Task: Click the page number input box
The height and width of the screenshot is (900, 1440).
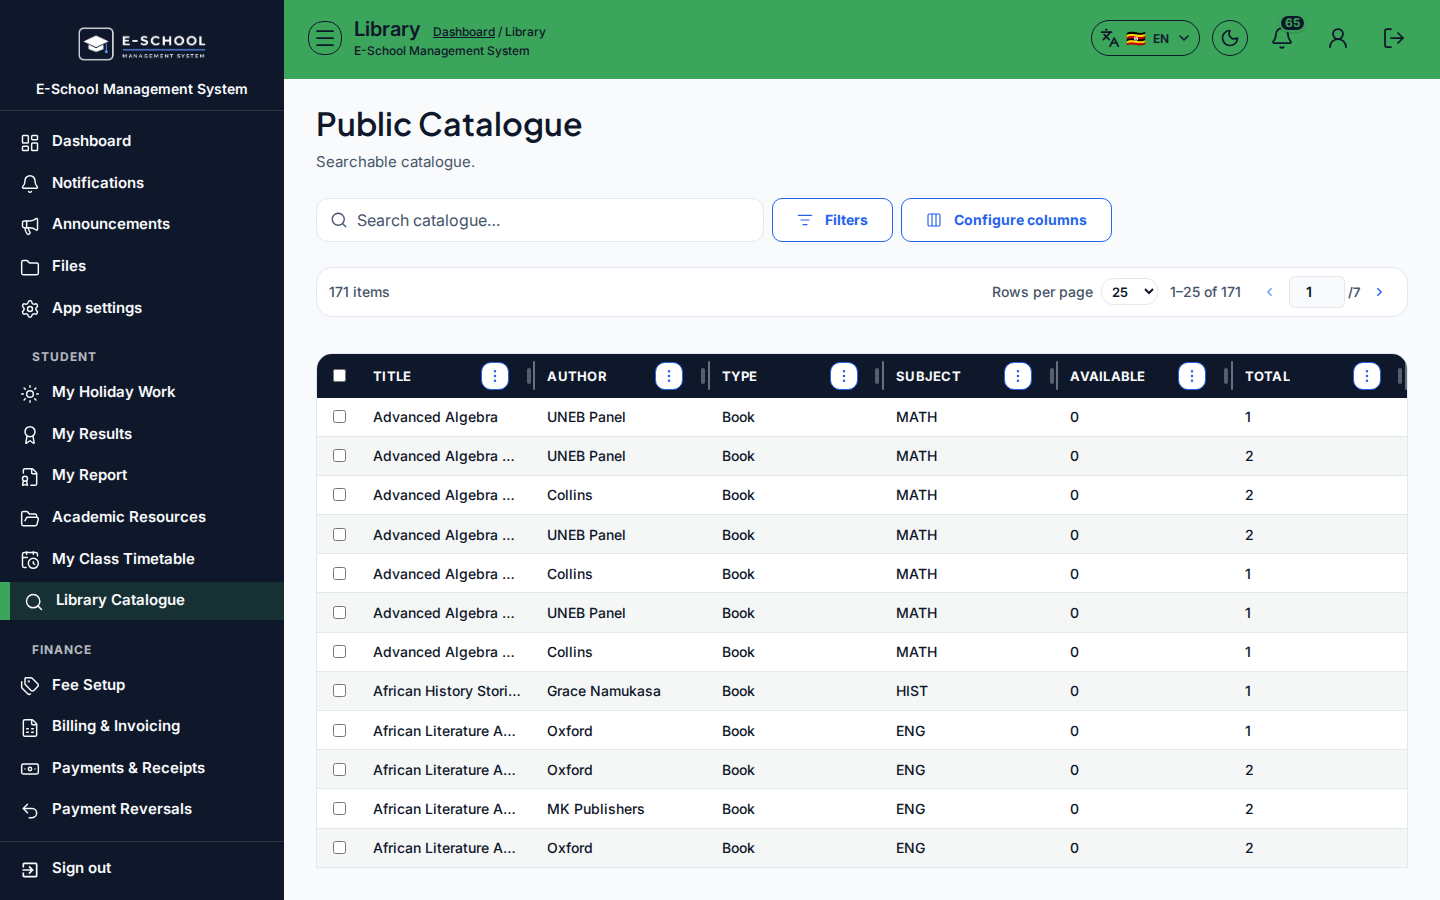Action: [x=1316, y=292]
